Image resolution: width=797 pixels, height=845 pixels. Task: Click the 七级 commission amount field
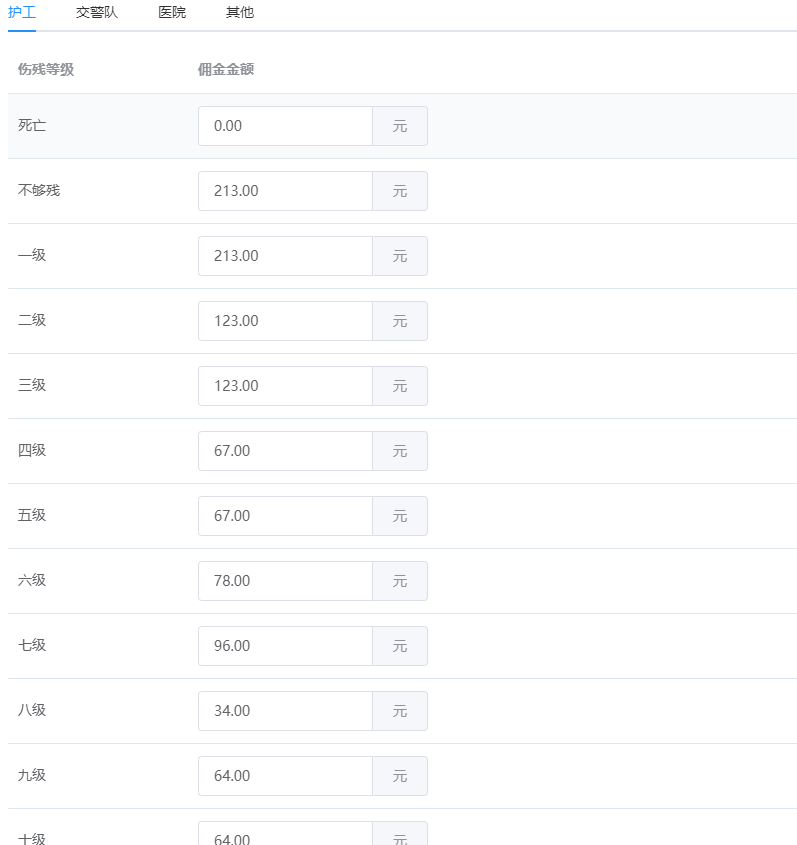[x=286, y=646]
